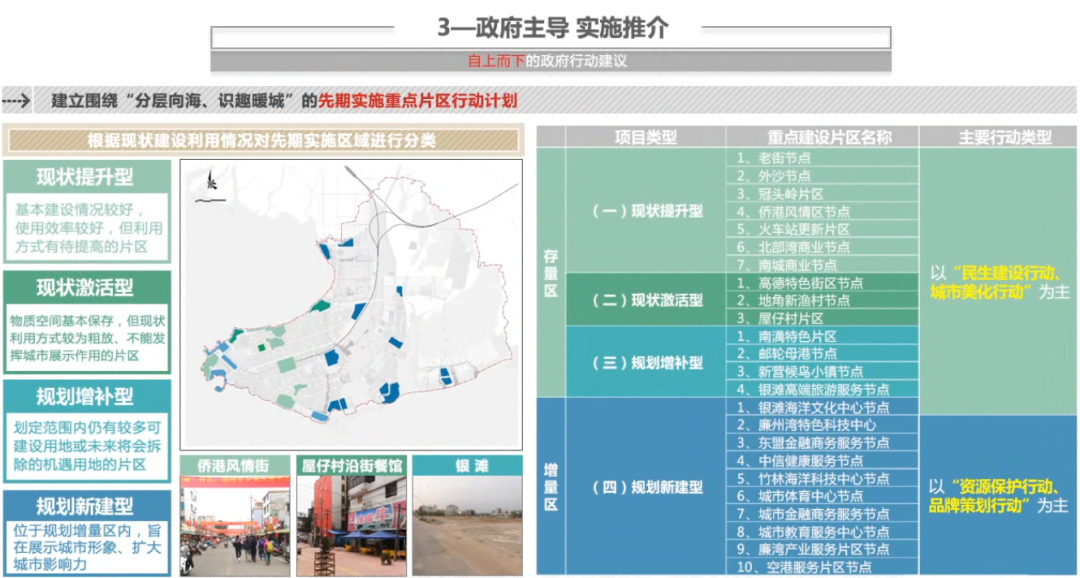
Task: Select the row 4、侨港风情区节点
Action: coord(822,211)
